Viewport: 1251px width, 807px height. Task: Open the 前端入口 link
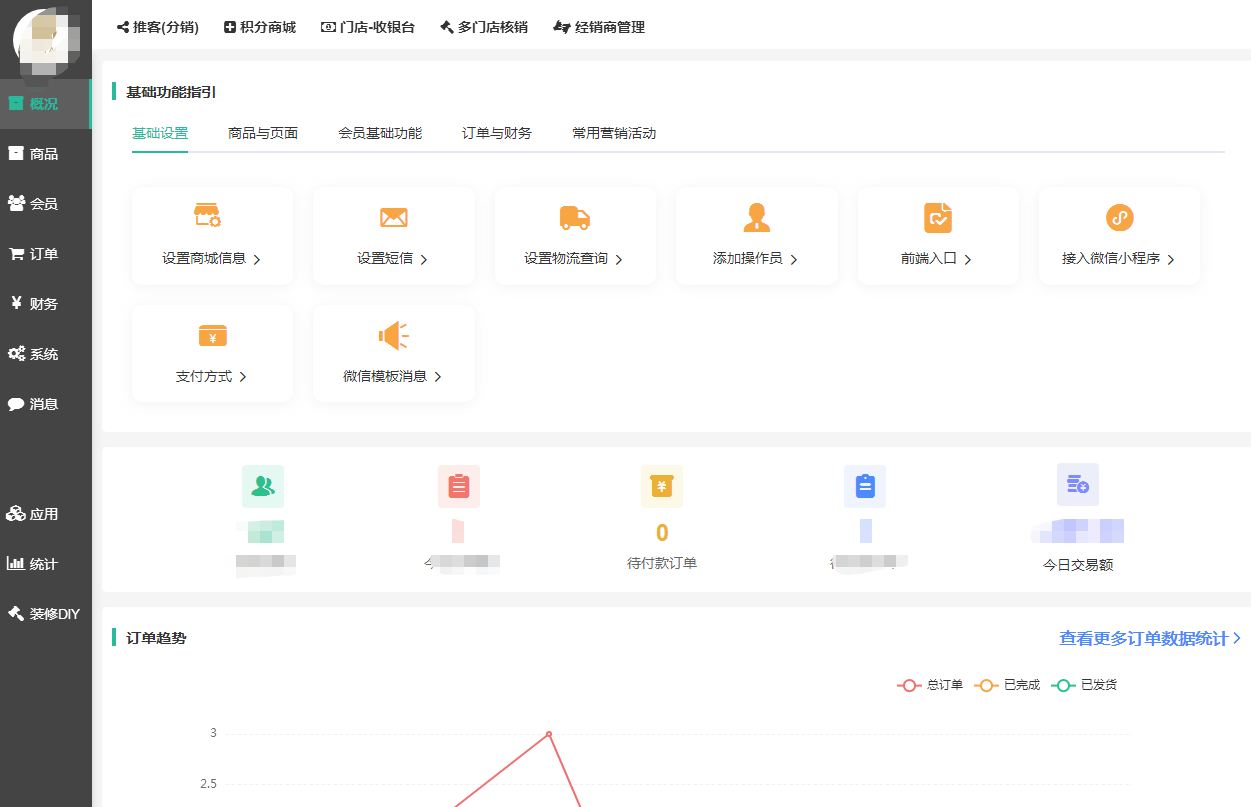click(937, 258)
